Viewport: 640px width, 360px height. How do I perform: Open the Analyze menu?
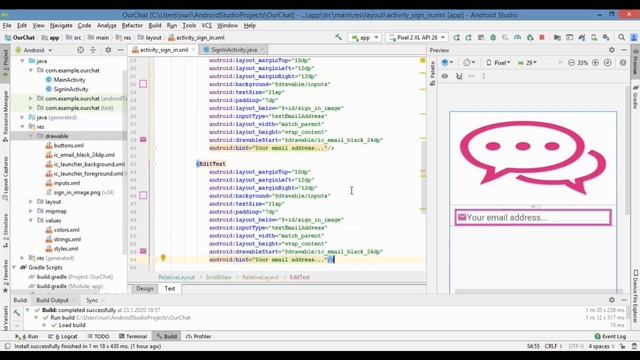[107, 25]
